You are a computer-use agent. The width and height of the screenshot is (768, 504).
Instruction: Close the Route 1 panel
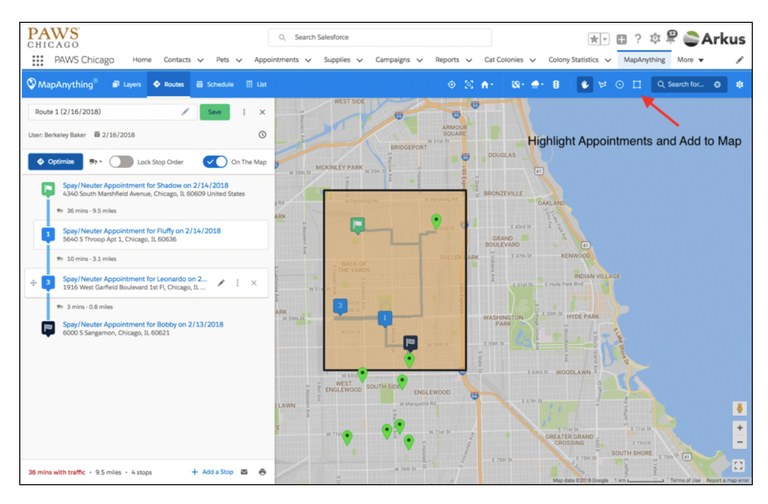coord(263,112)
